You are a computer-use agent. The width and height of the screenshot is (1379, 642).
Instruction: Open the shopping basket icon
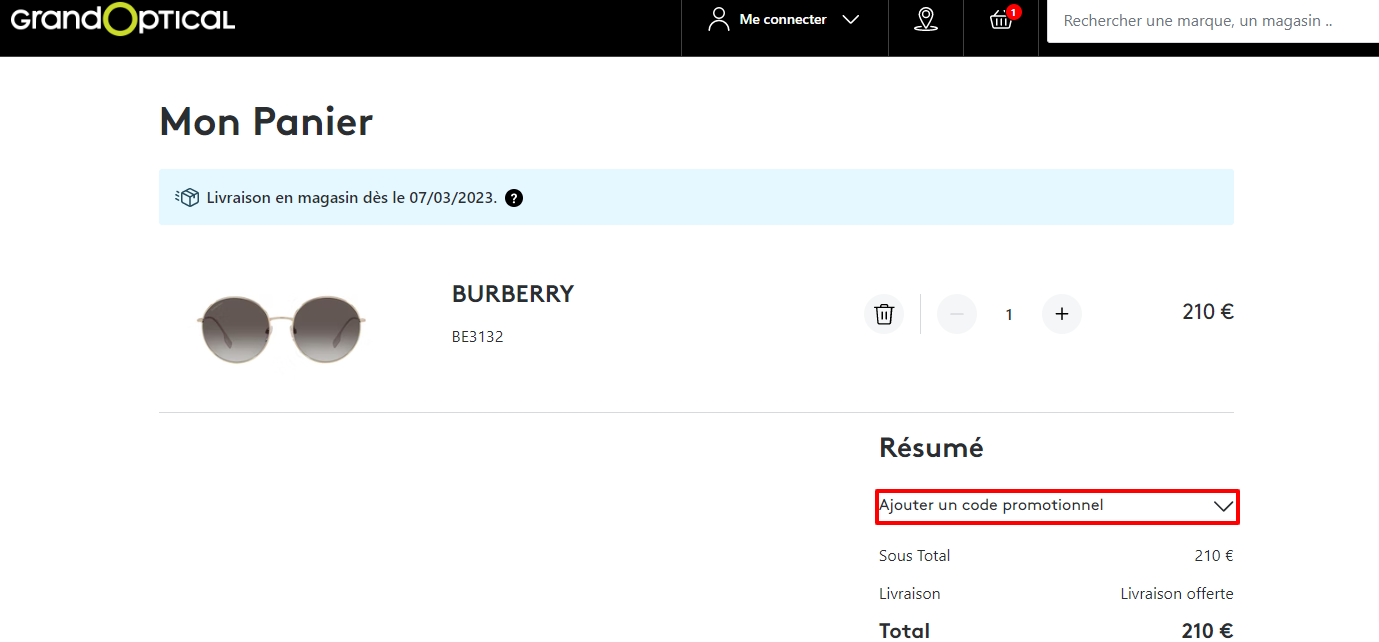(1001, 19)
